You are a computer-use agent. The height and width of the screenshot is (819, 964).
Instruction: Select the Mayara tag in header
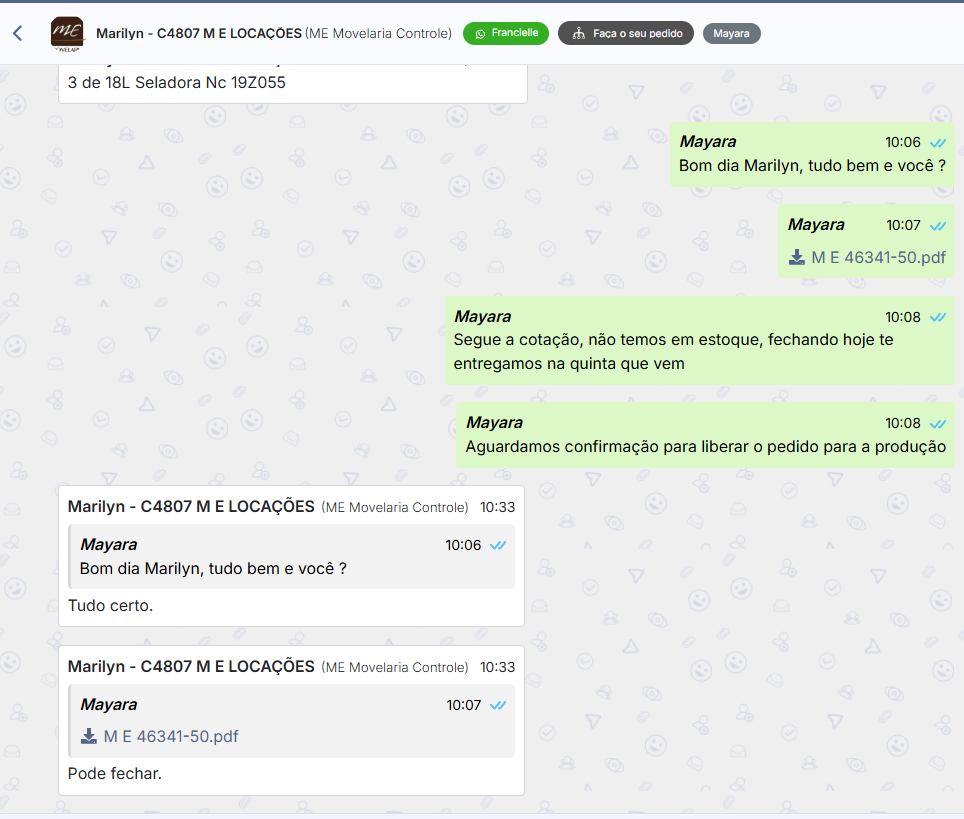(731, 34)
